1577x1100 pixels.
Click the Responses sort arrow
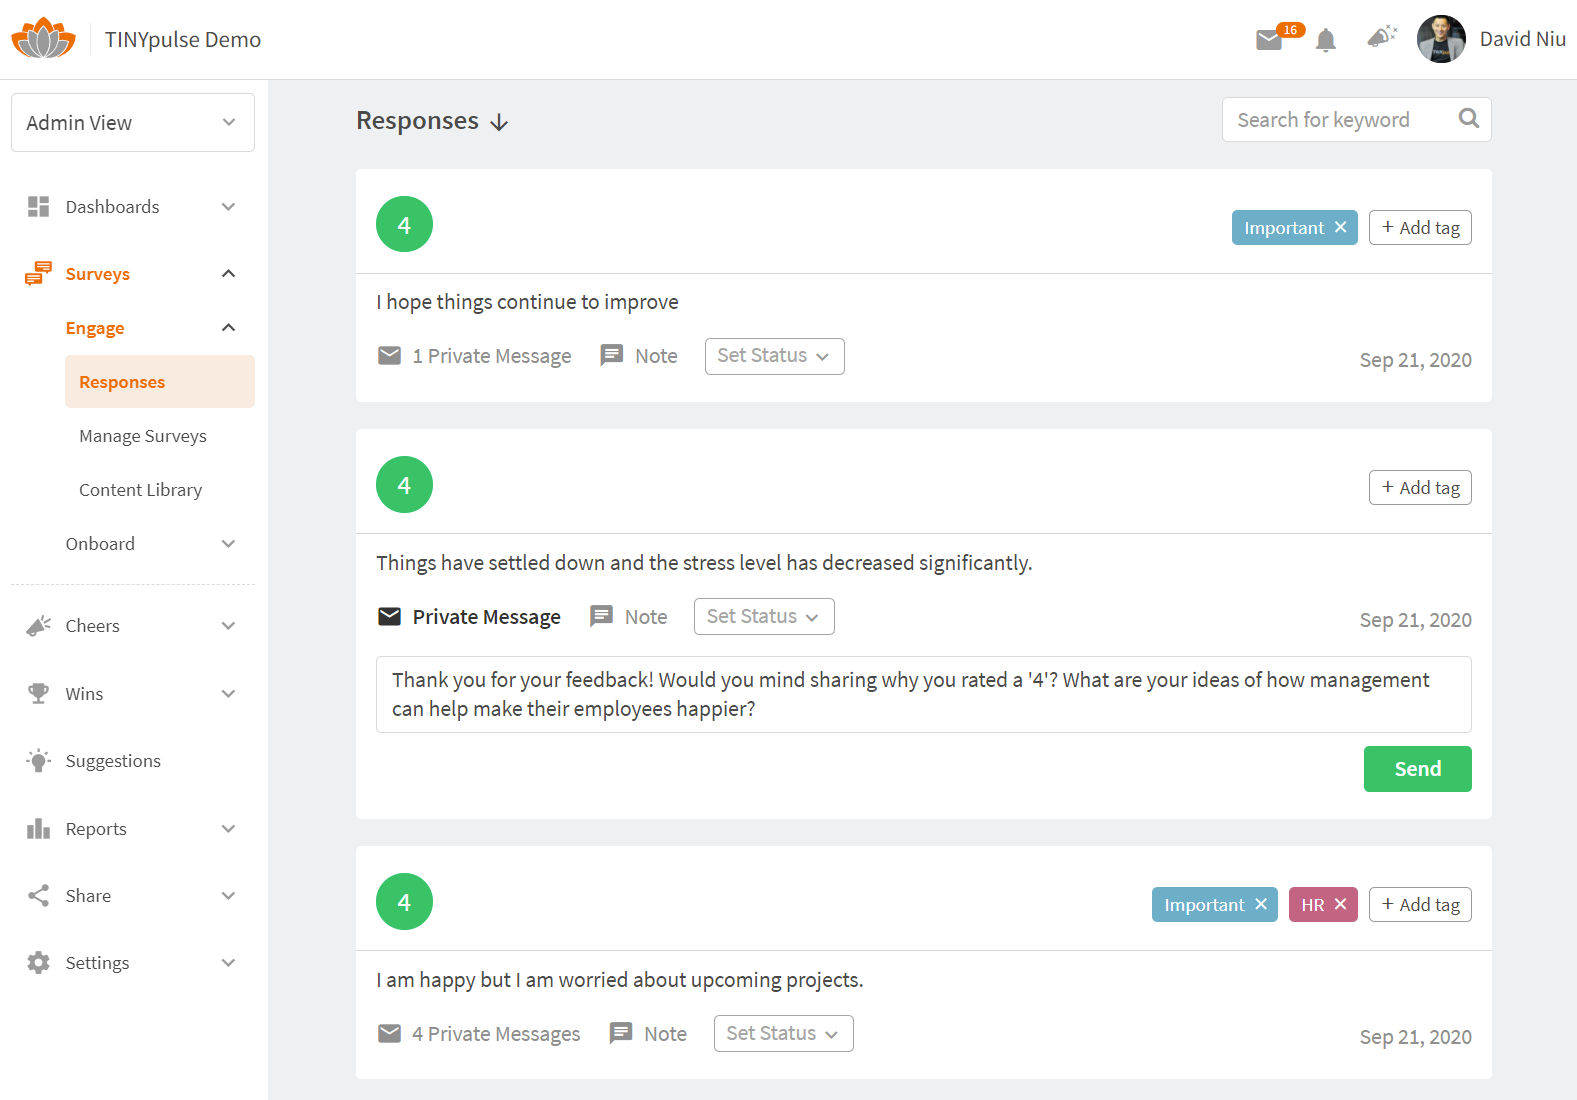tap(499, 122)
